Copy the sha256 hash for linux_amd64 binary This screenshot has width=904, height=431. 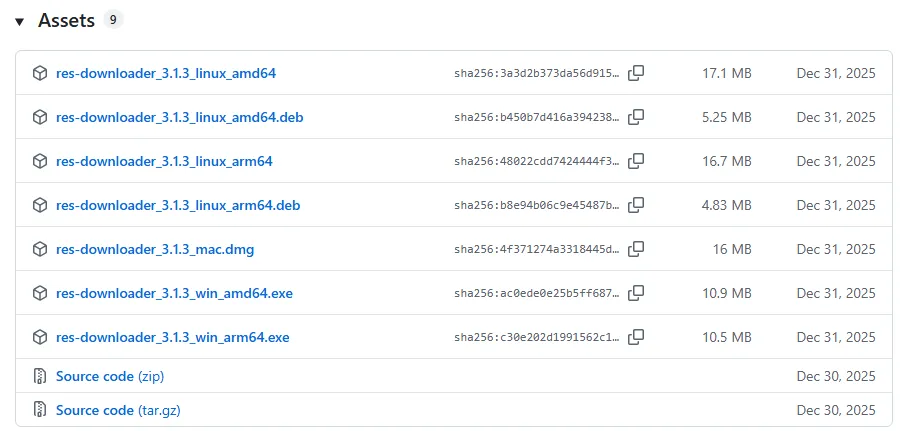click(x=636, y=73)
